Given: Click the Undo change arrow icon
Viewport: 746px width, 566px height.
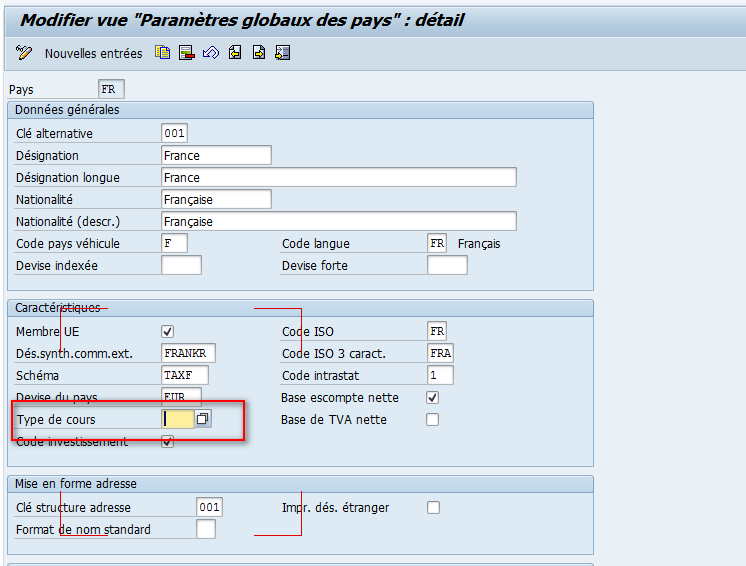Looking at the screenshot, I should click(x=210, y=53).
